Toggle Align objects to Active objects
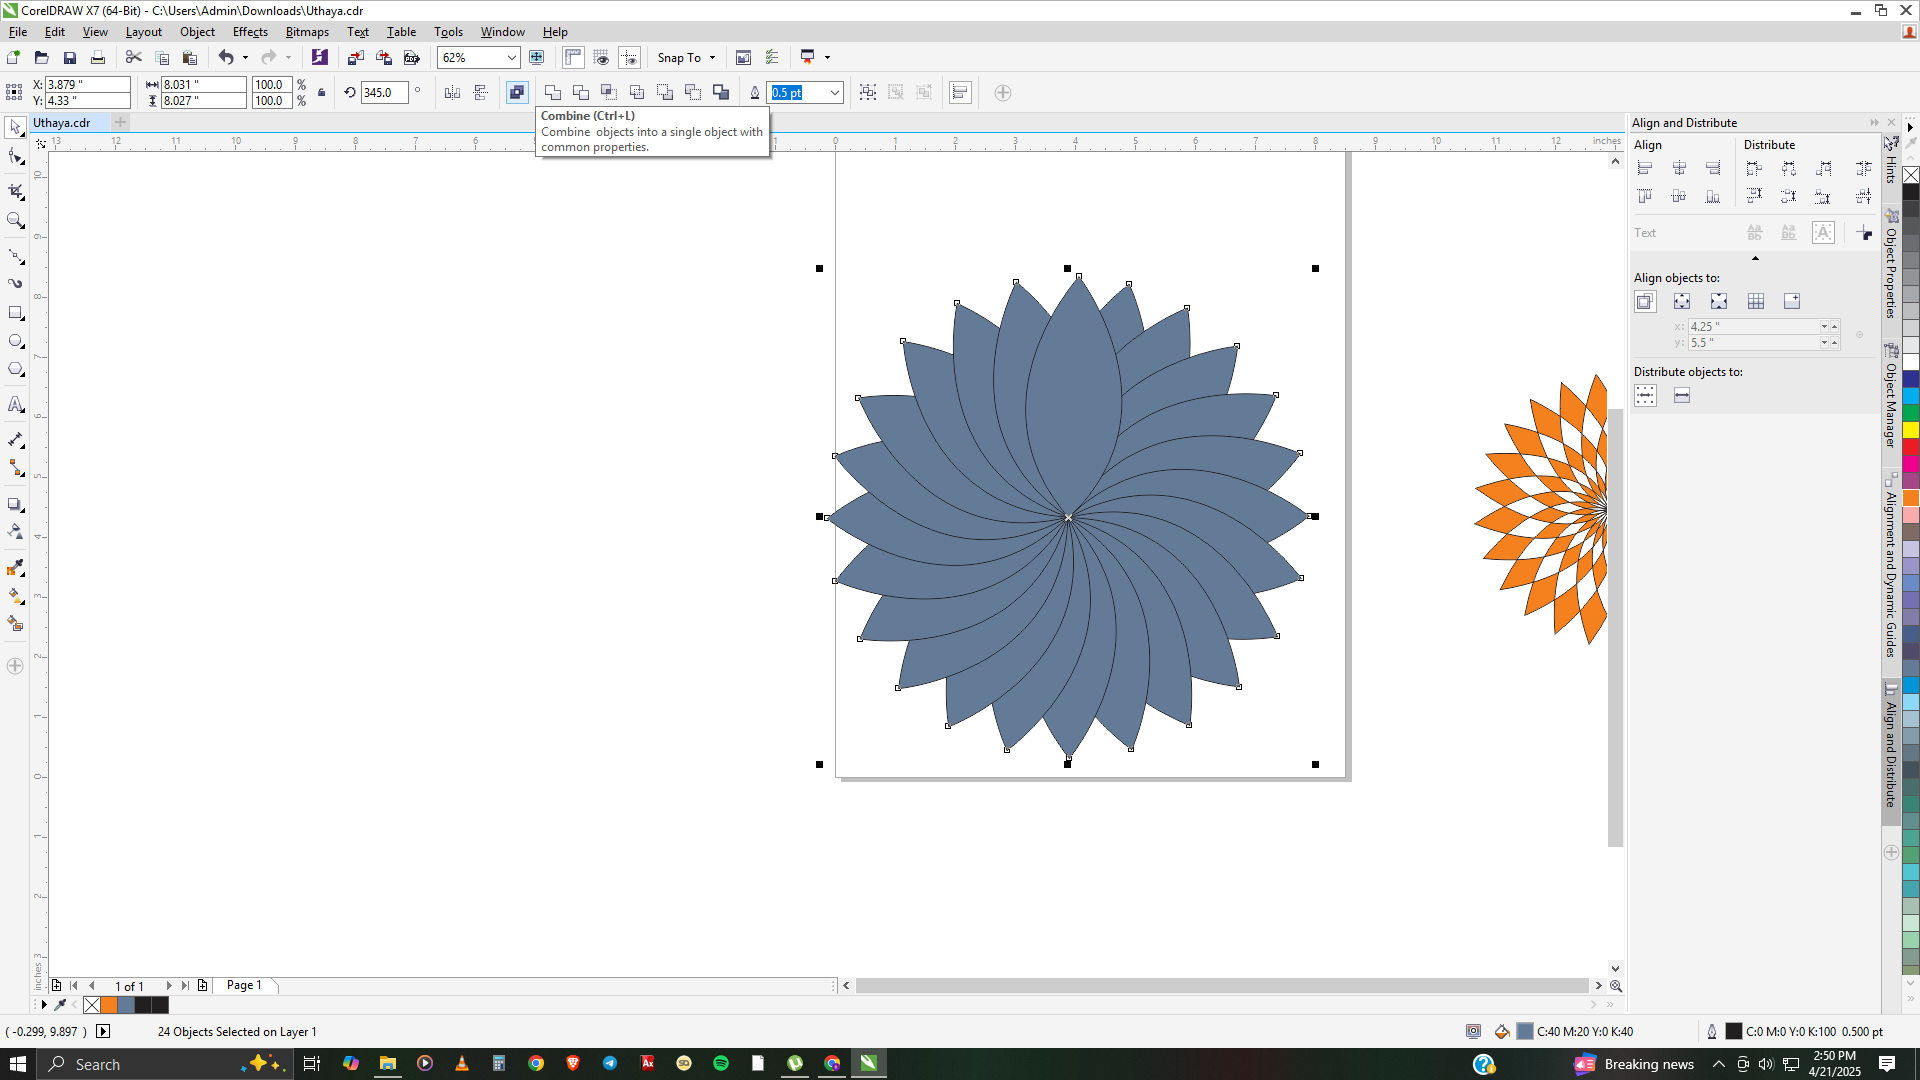1920x1080 pixels. [x=1645, y=302]
